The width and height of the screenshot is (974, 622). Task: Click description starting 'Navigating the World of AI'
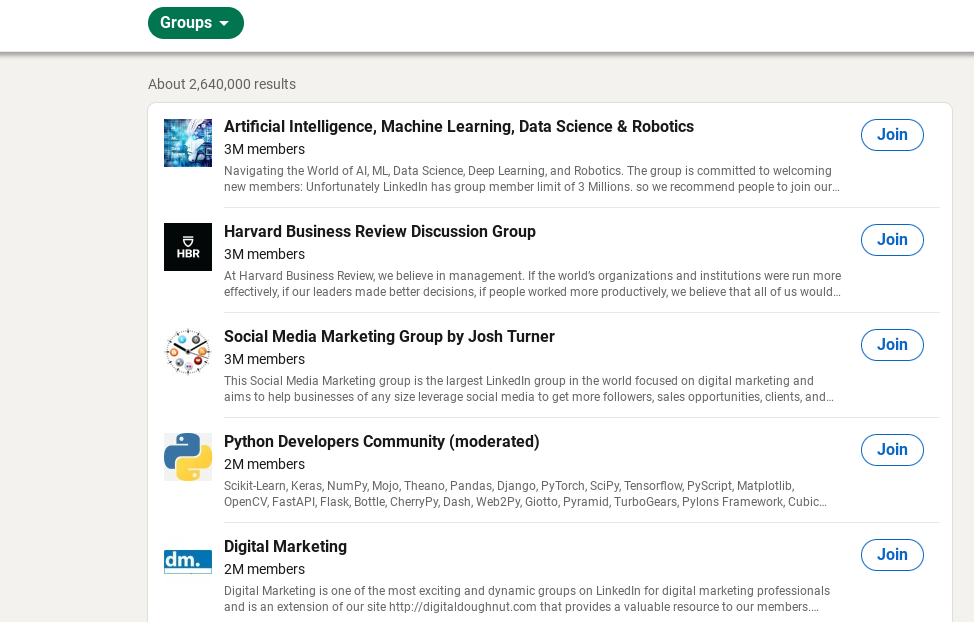click(532, 179)
